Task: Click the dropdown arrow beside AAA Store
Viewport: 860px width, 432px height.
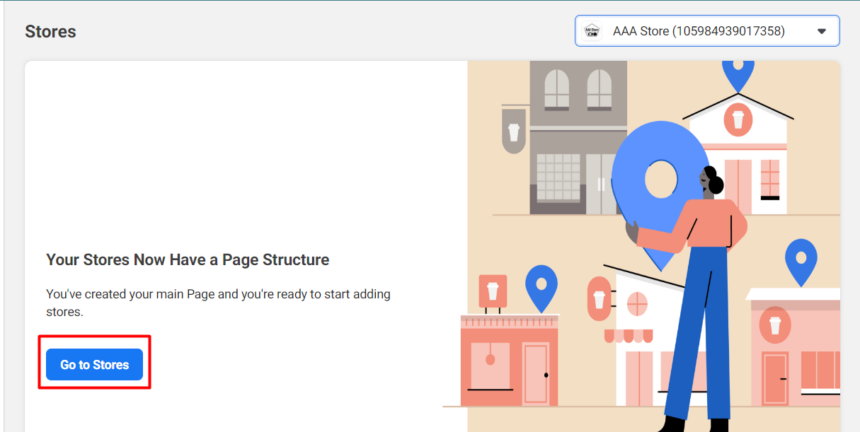Action: 821,31
